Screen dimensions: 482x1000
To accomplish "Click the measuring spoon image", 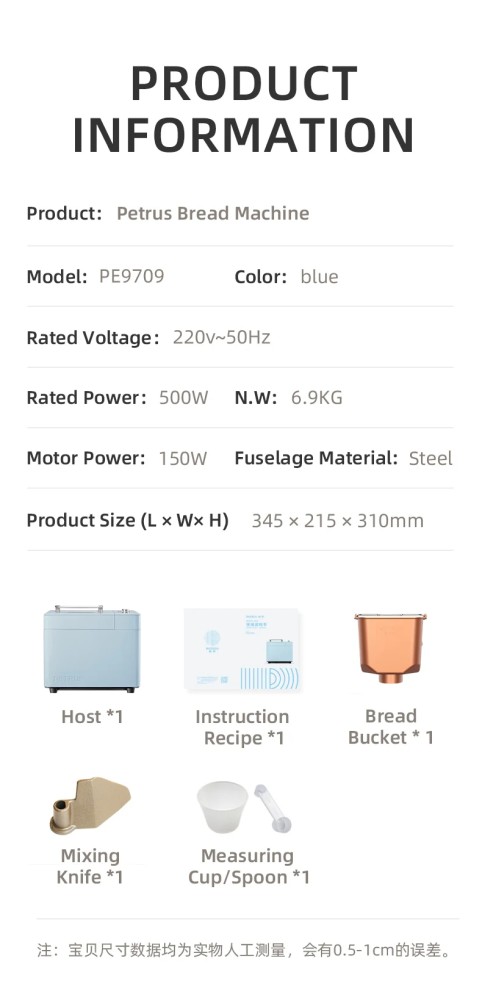I will coord(272,807).
